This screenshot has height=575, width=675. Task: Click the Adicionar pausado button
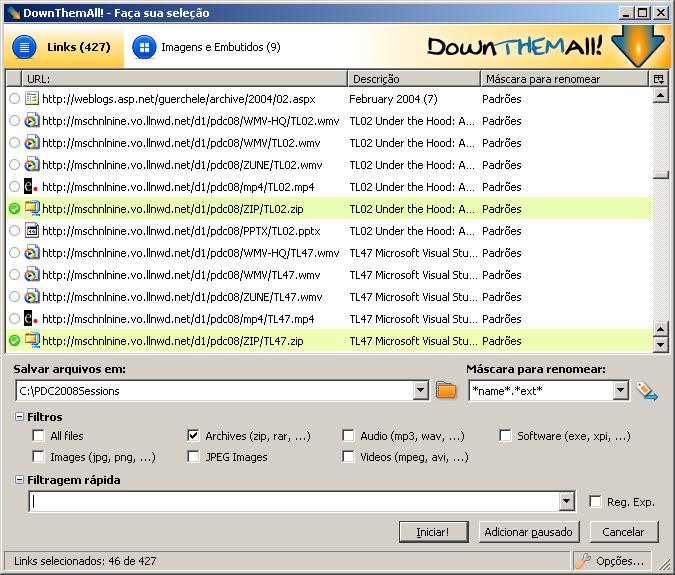pyautogui.click(x=529, y=532)
